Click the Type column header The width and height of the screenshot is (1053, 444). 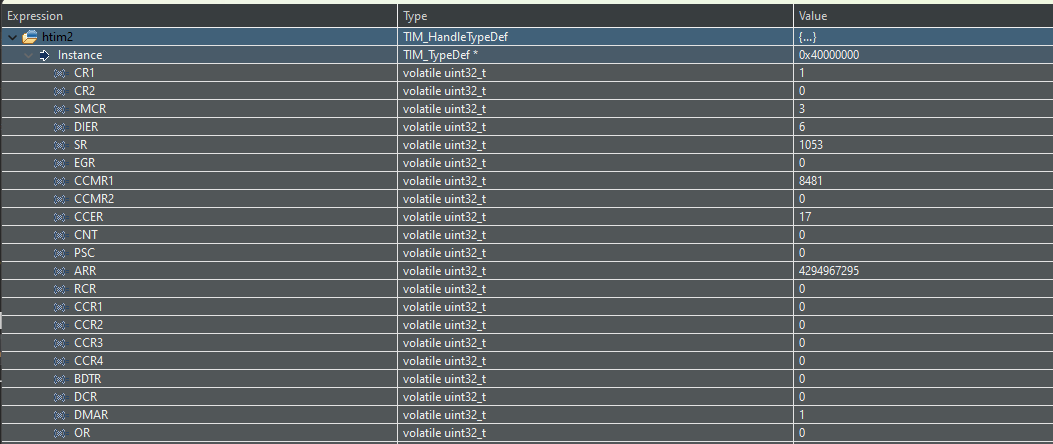(x=415, y=16)
